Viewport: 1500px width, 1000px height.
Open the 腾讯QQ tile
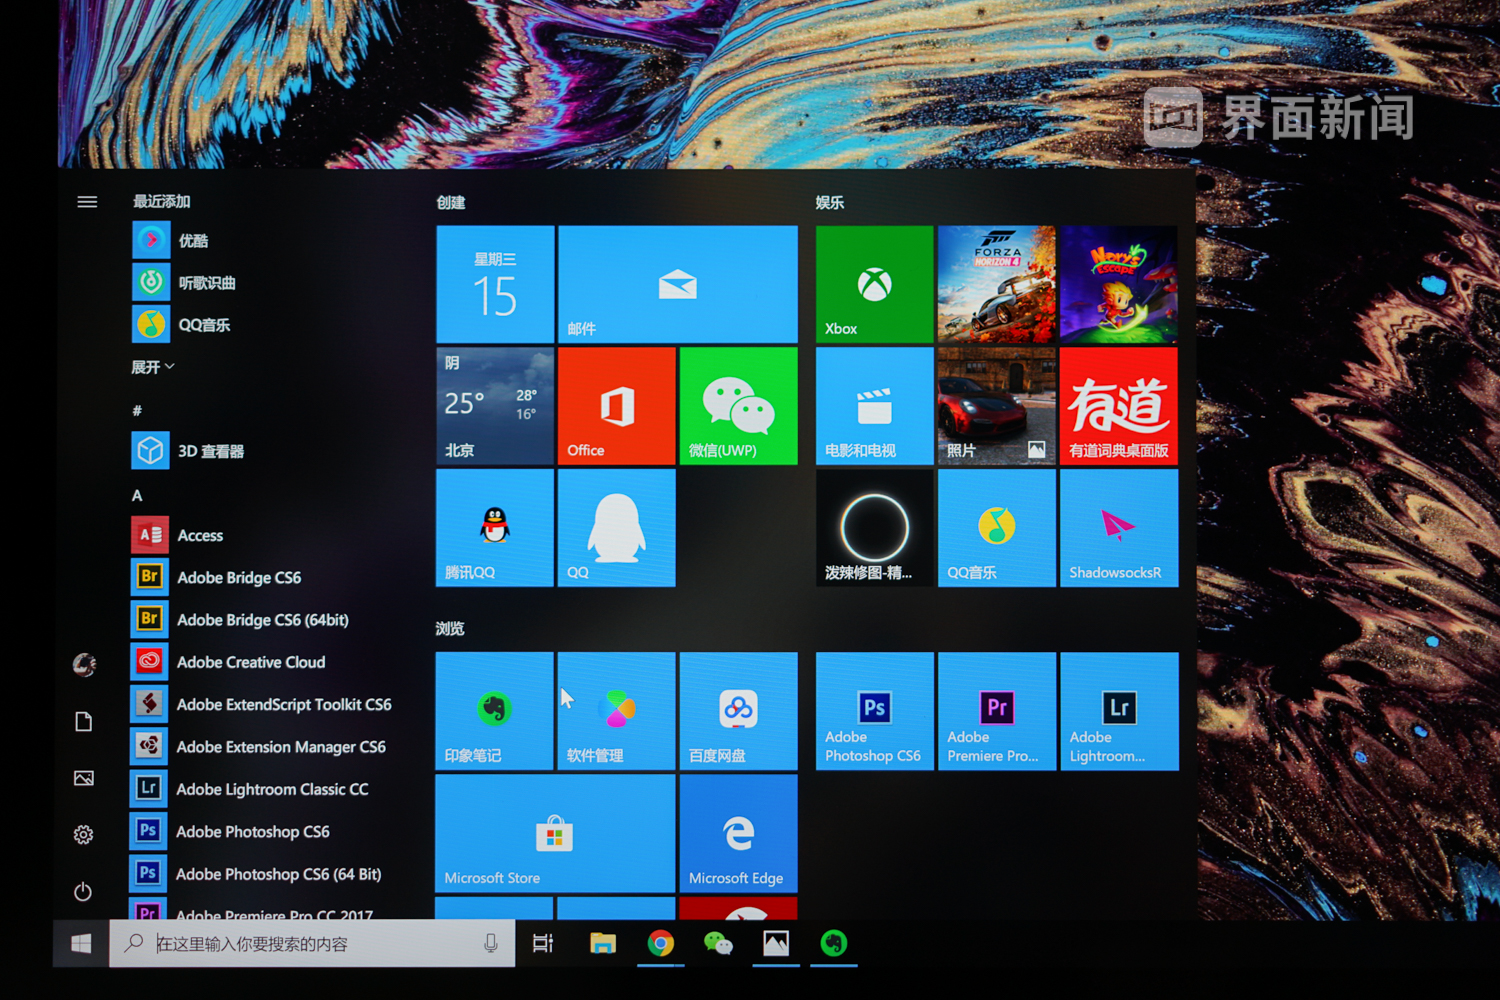coord(495,528)
